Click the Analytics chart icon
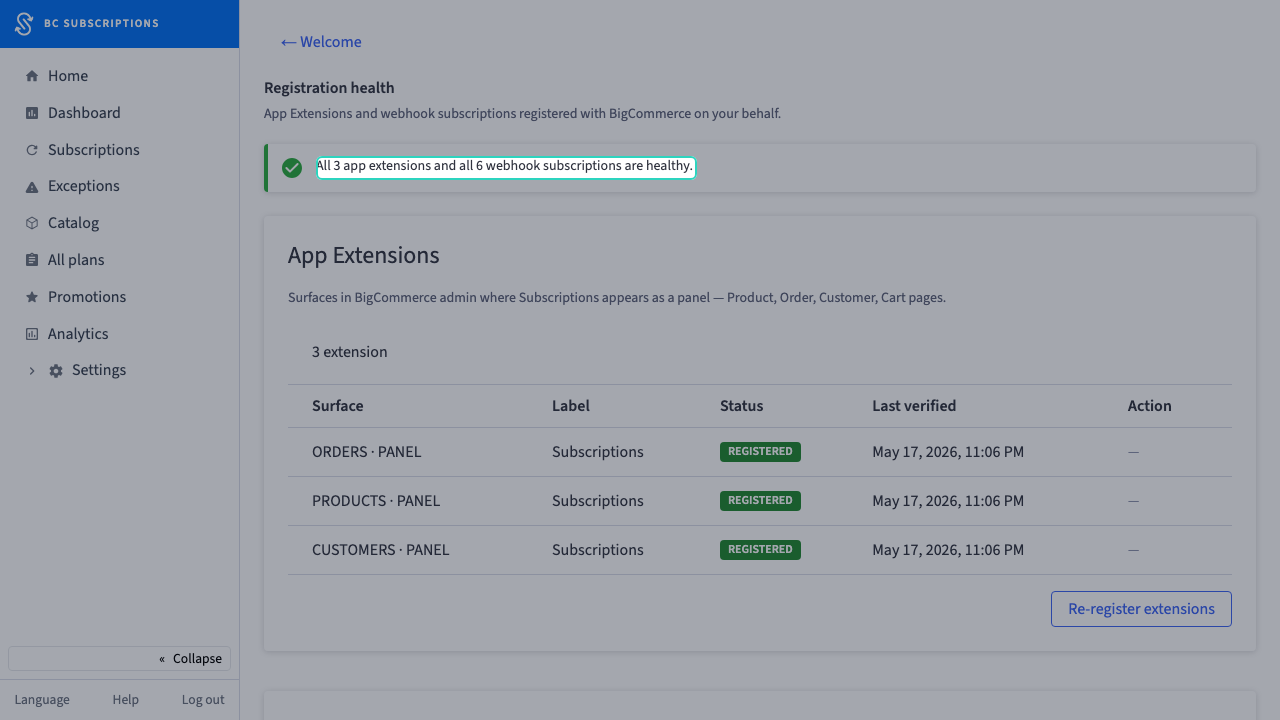The width and height of the screenshot is (1280, 720). (x=32, y=334)
